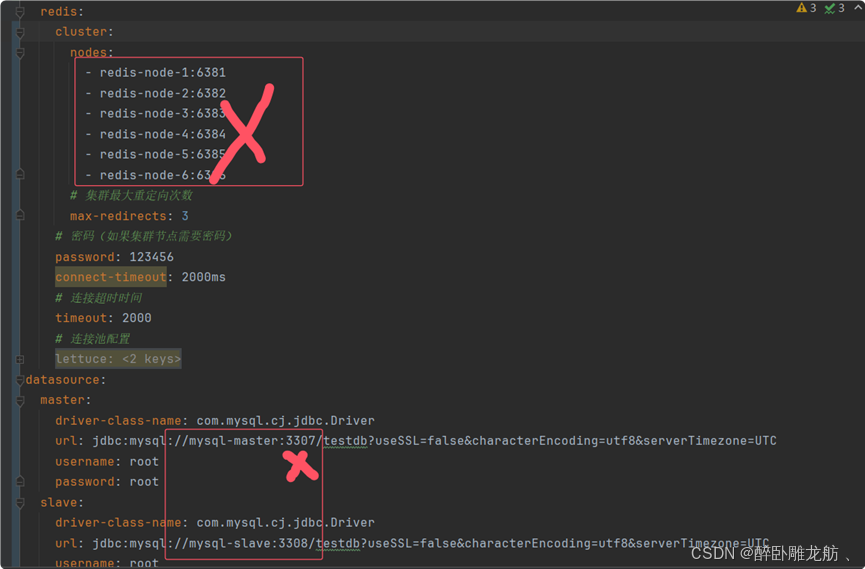Image resolution: width=865 pixels, height=569 pixels.
Task: Click the timeout value 2000
Action: 137,318
